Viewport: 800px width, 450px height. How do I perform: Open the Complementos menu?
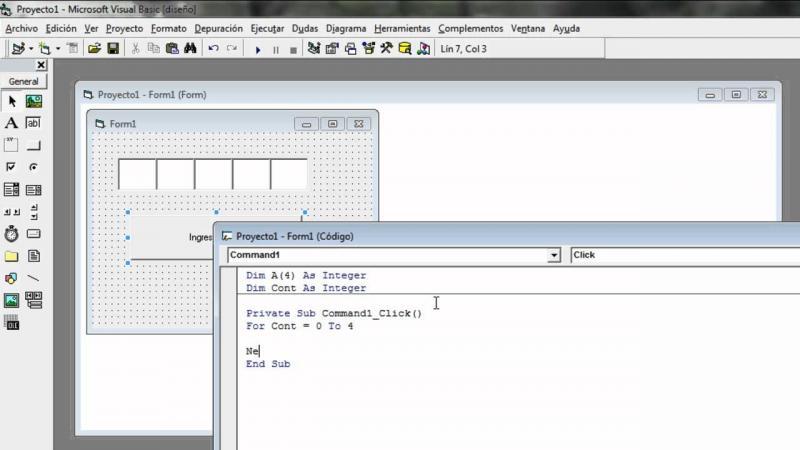coord(470,29)
